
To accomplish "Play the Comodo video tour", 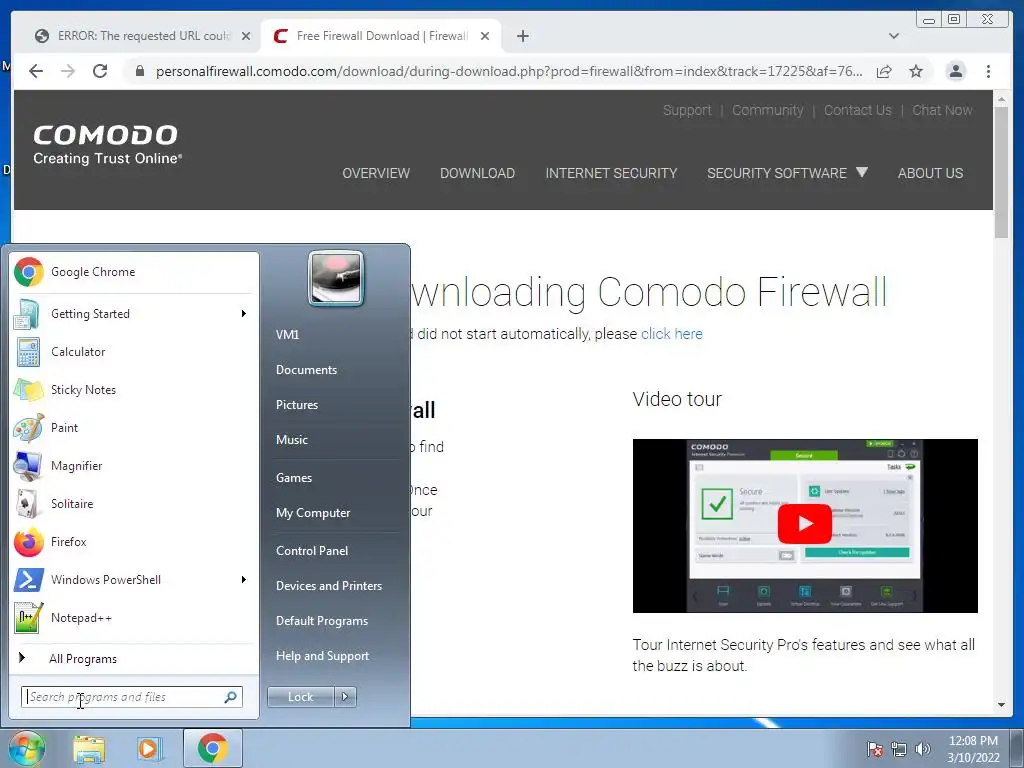I will point(805,524).
